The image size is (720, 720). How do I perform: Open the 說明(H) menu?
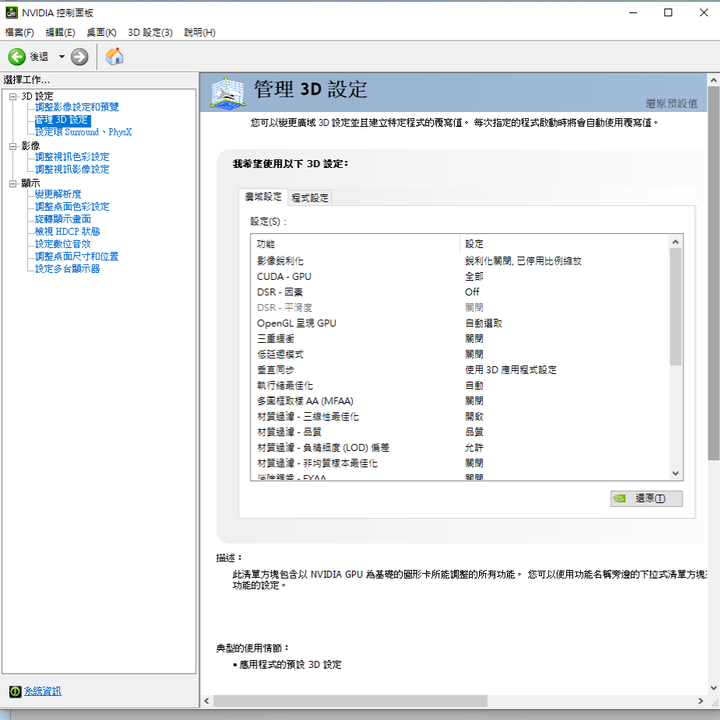coord(200,32)
